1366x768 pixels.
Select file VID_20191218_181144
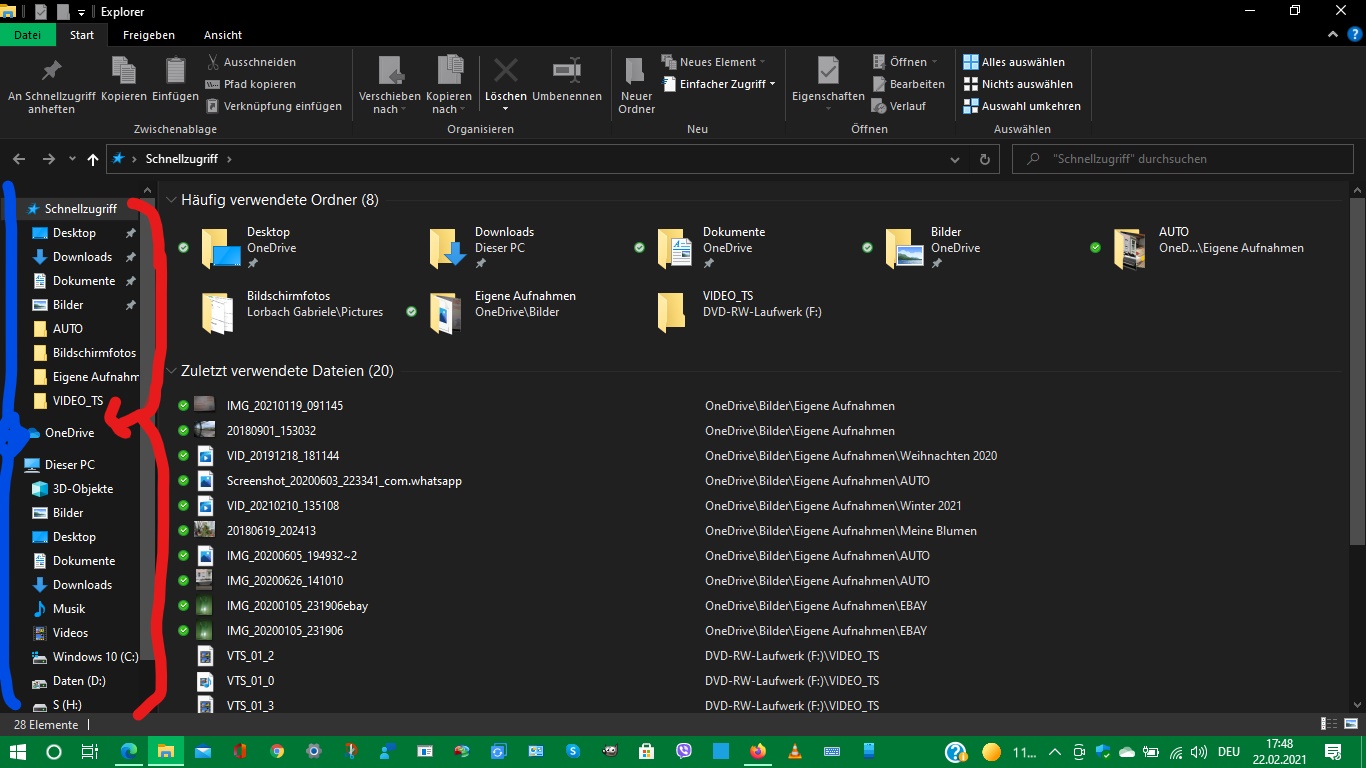click(283, 456)
